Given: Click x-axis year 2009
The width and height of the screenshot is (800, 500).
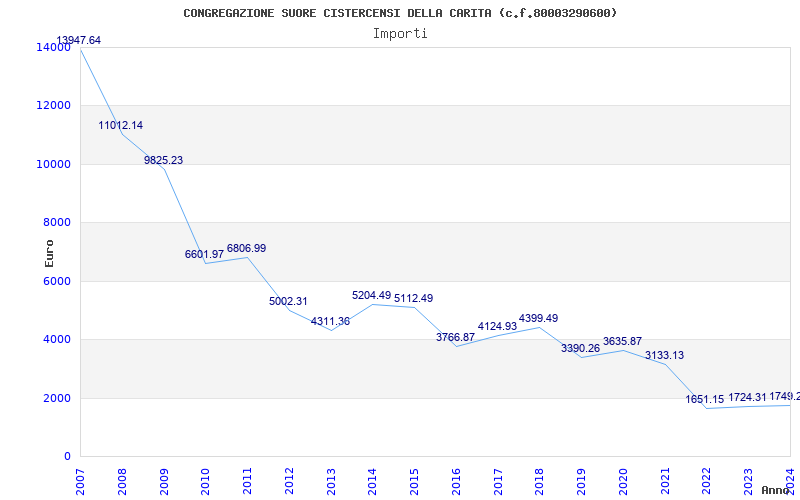Looking at the screenshot, I should [164, 482].
